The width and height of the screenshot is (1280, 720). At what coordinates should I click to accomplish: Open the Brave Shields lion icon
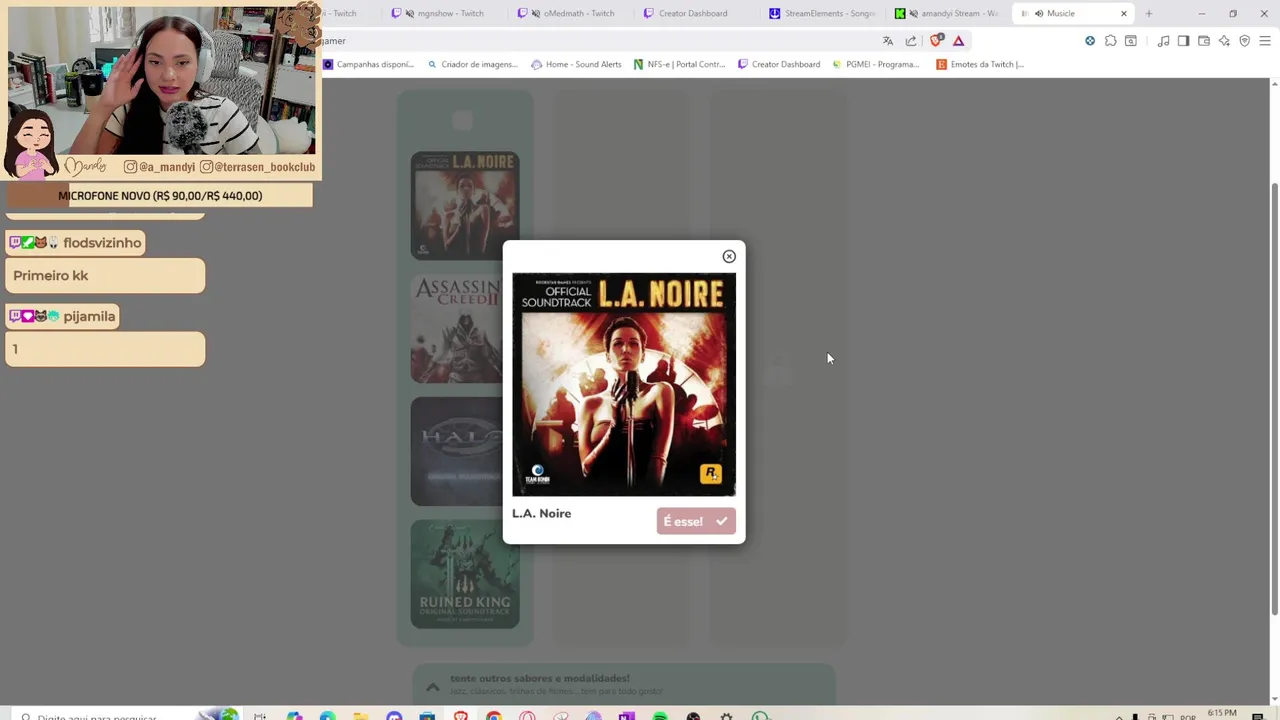[936, 41]
